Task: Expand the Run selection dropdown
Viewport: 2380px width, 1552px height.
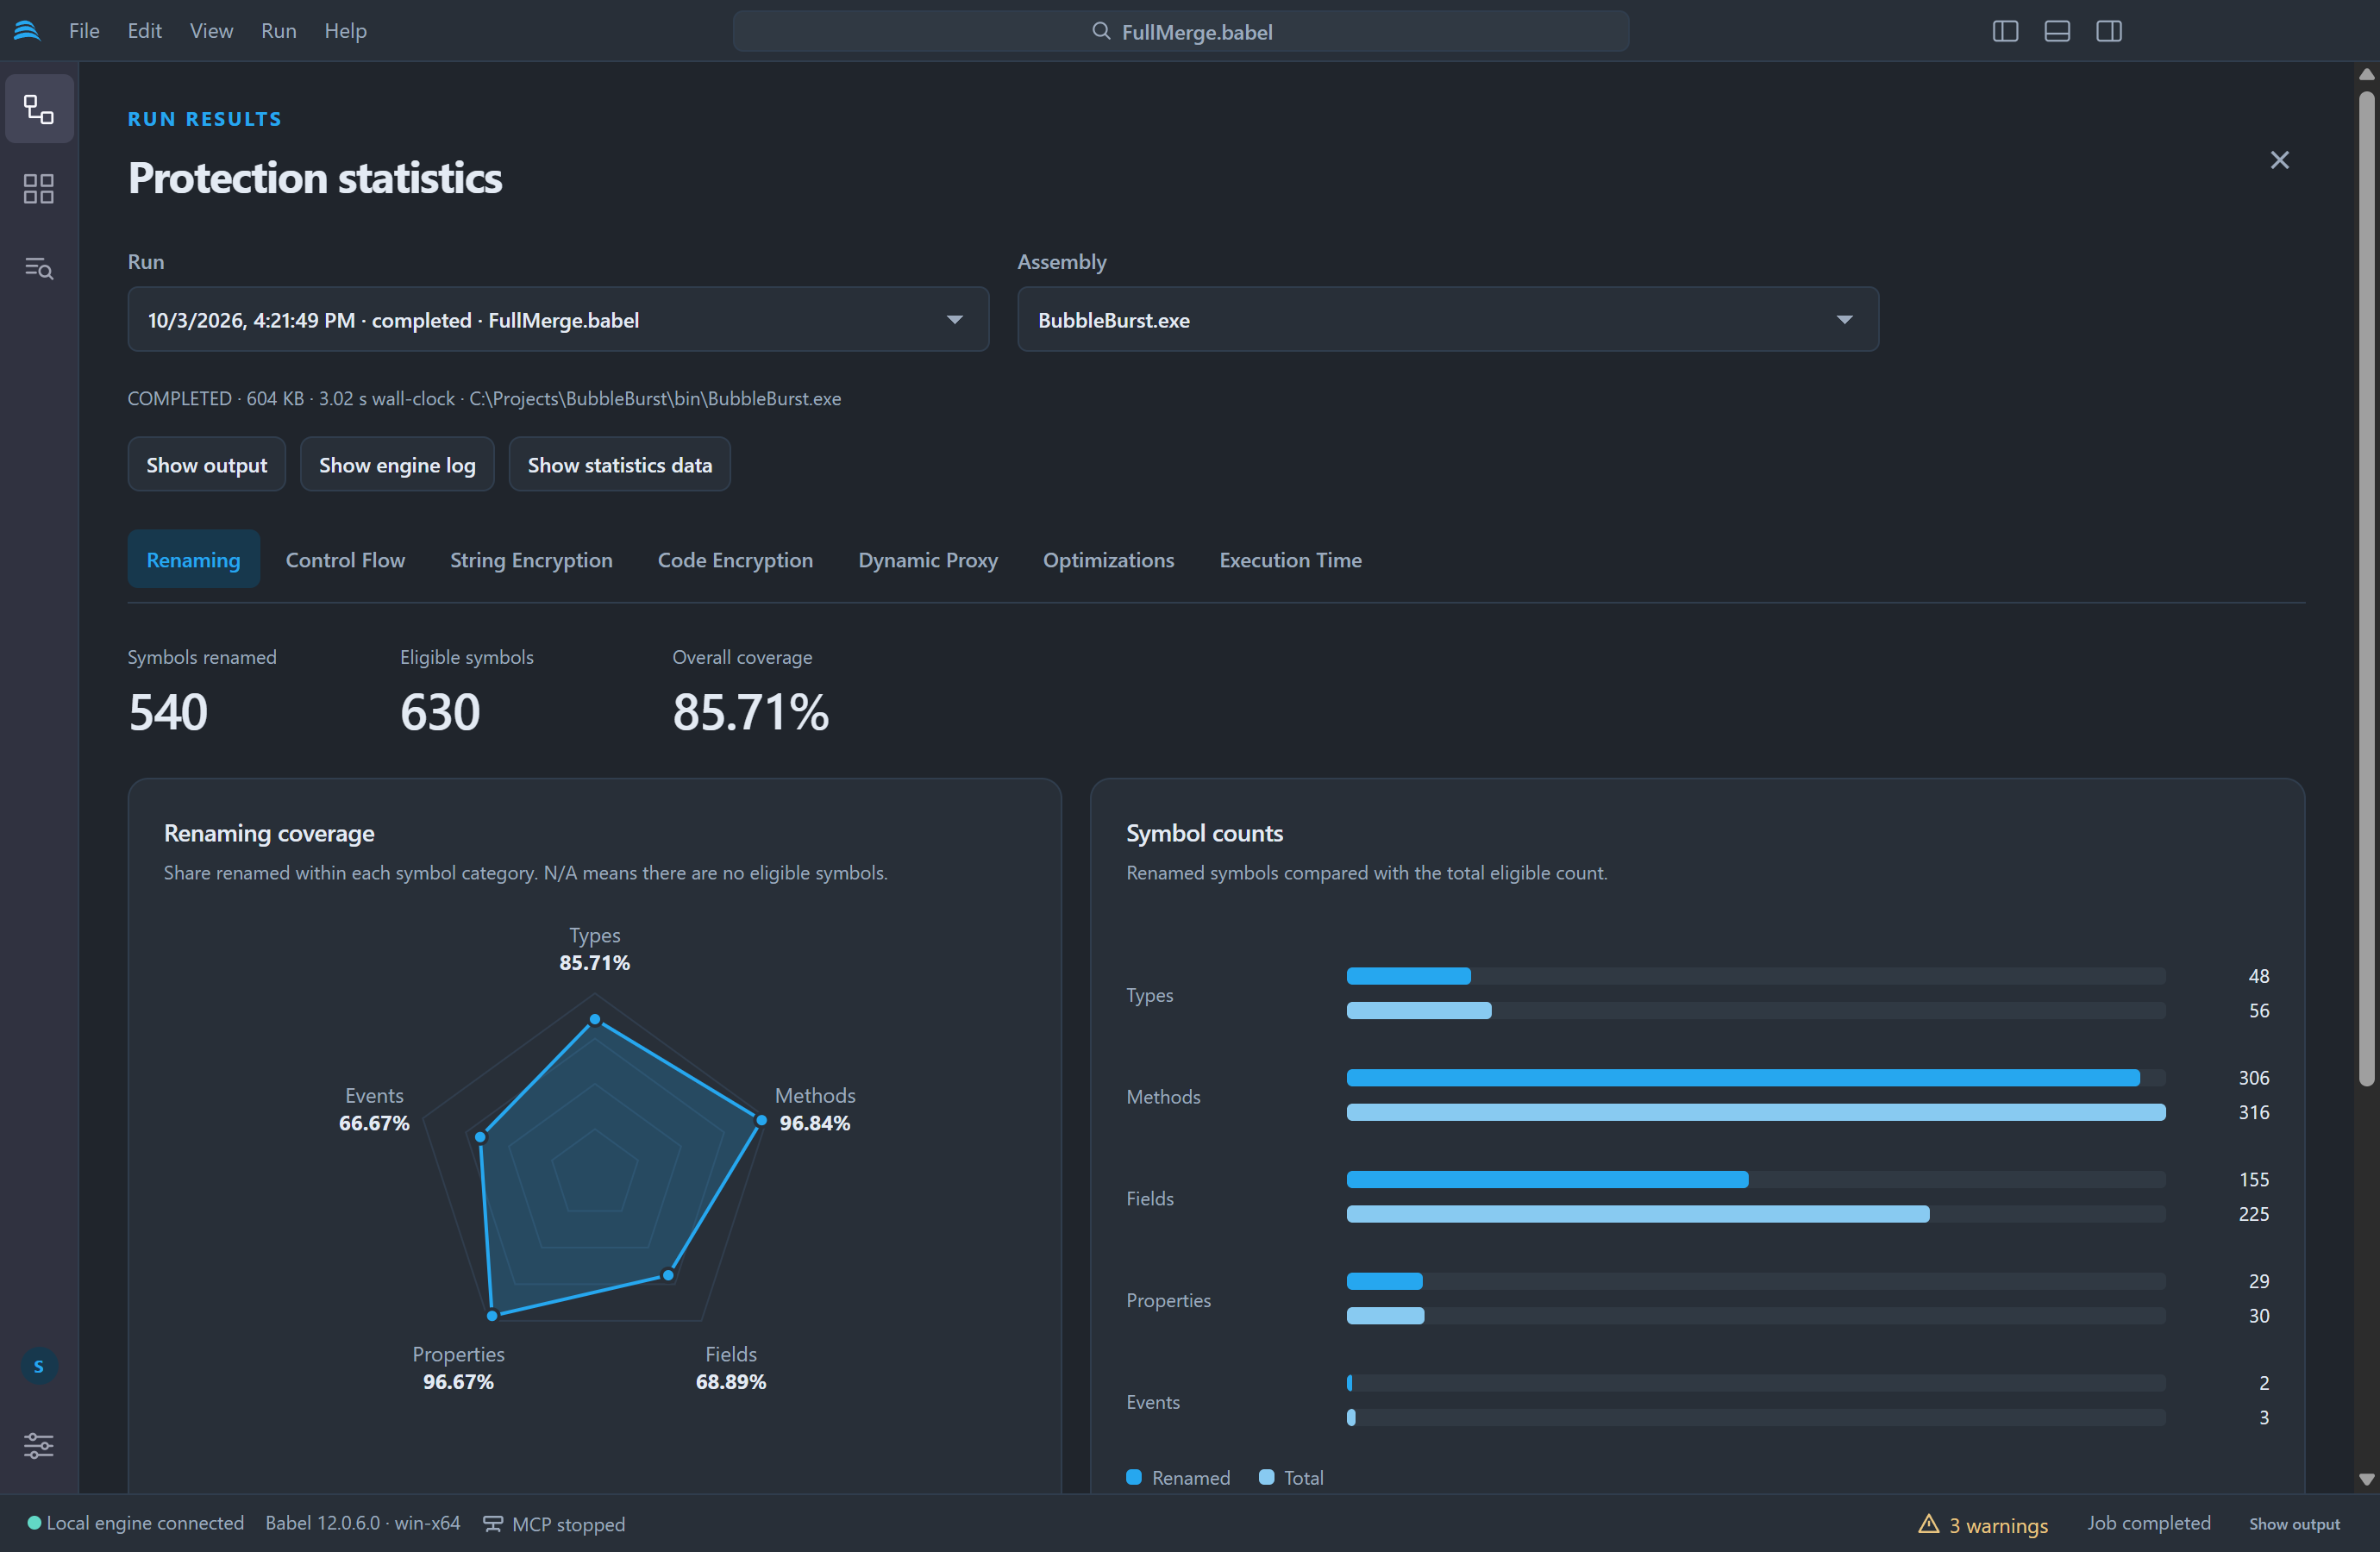Action: tap(558, 319)
